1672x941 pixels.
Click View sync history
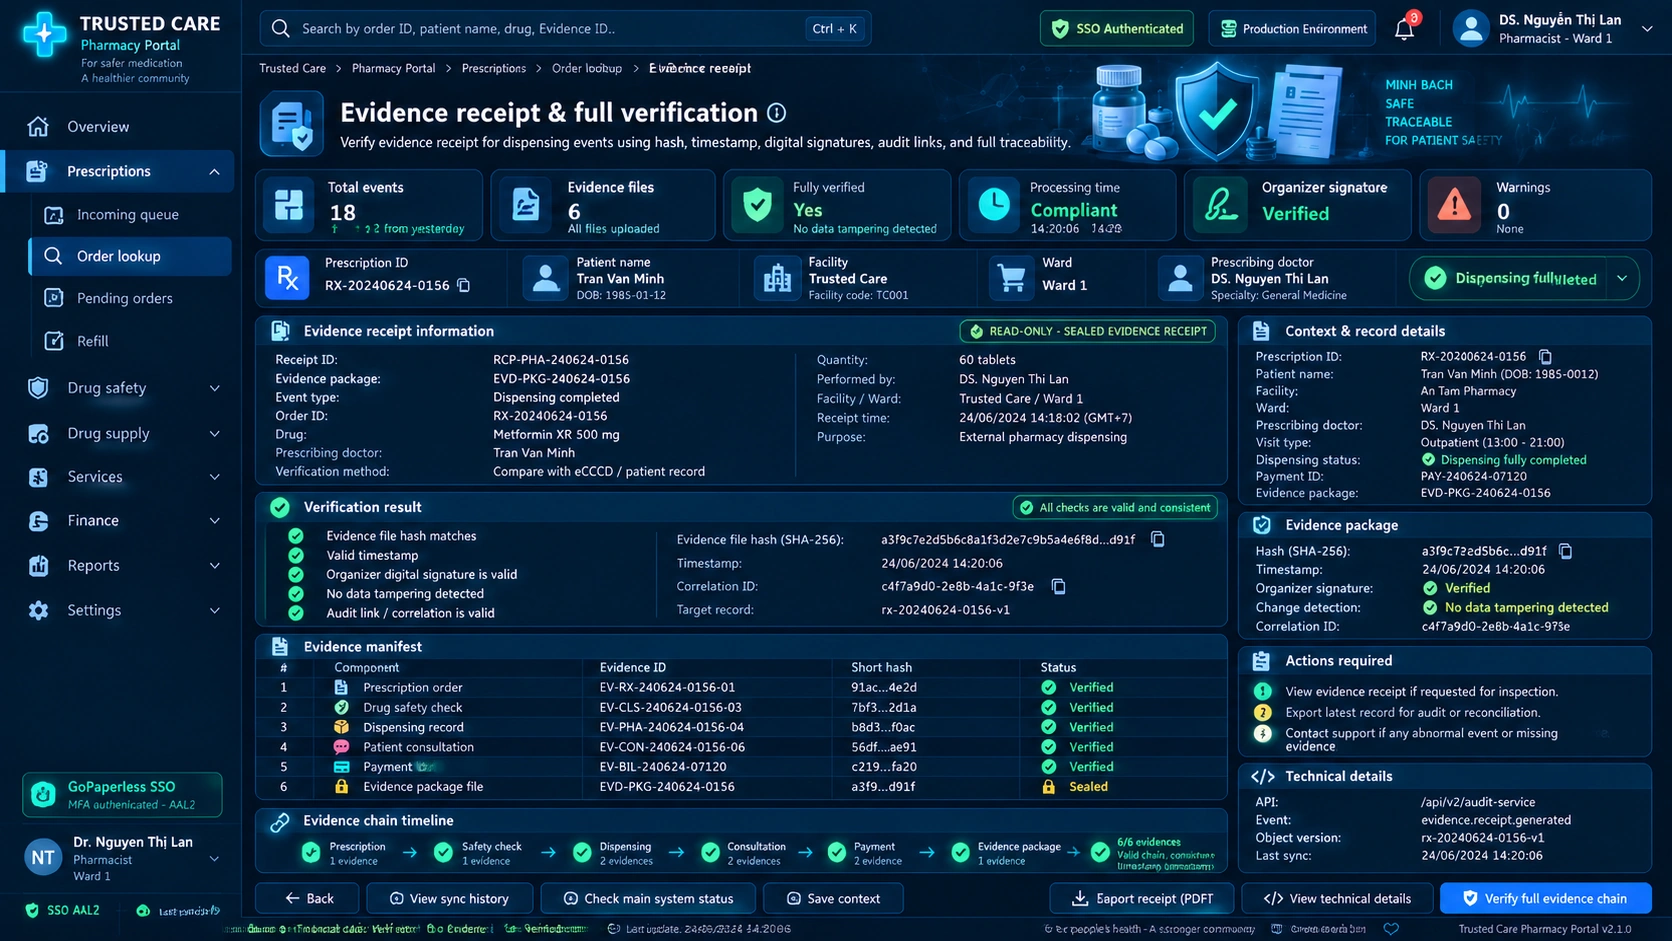[448, 899]
